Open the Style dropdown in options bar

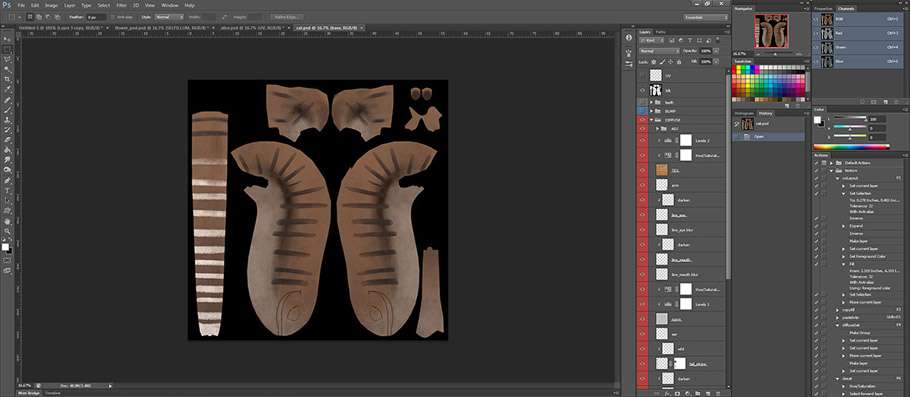pyautogui.click(x=168, y=17)
